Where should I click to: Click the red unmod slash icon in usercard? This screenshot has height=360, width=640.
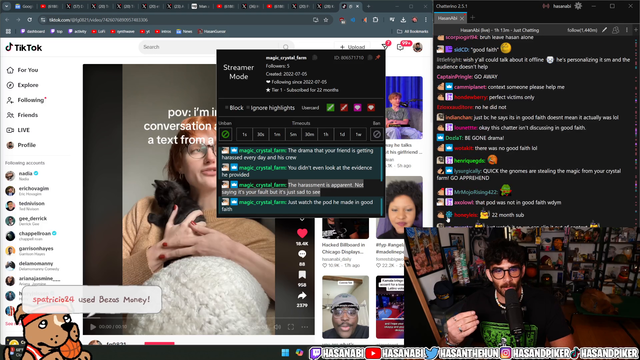coord(344,108)
